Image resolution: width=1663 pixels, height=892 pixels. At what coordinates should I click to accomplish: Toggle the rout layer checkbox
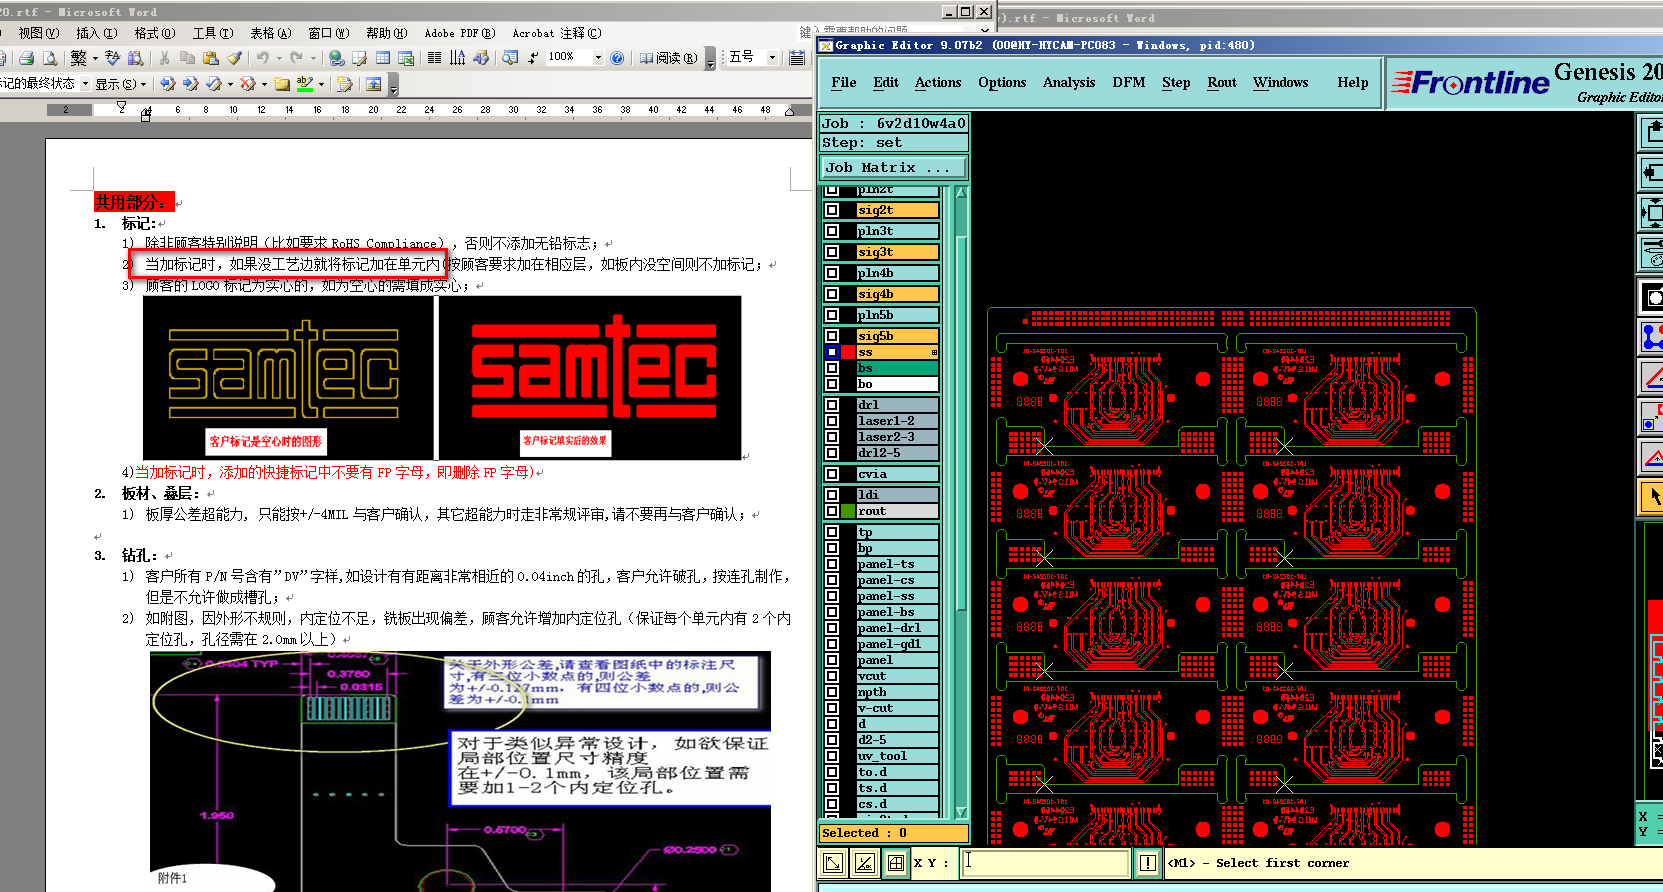coord(832,511)
